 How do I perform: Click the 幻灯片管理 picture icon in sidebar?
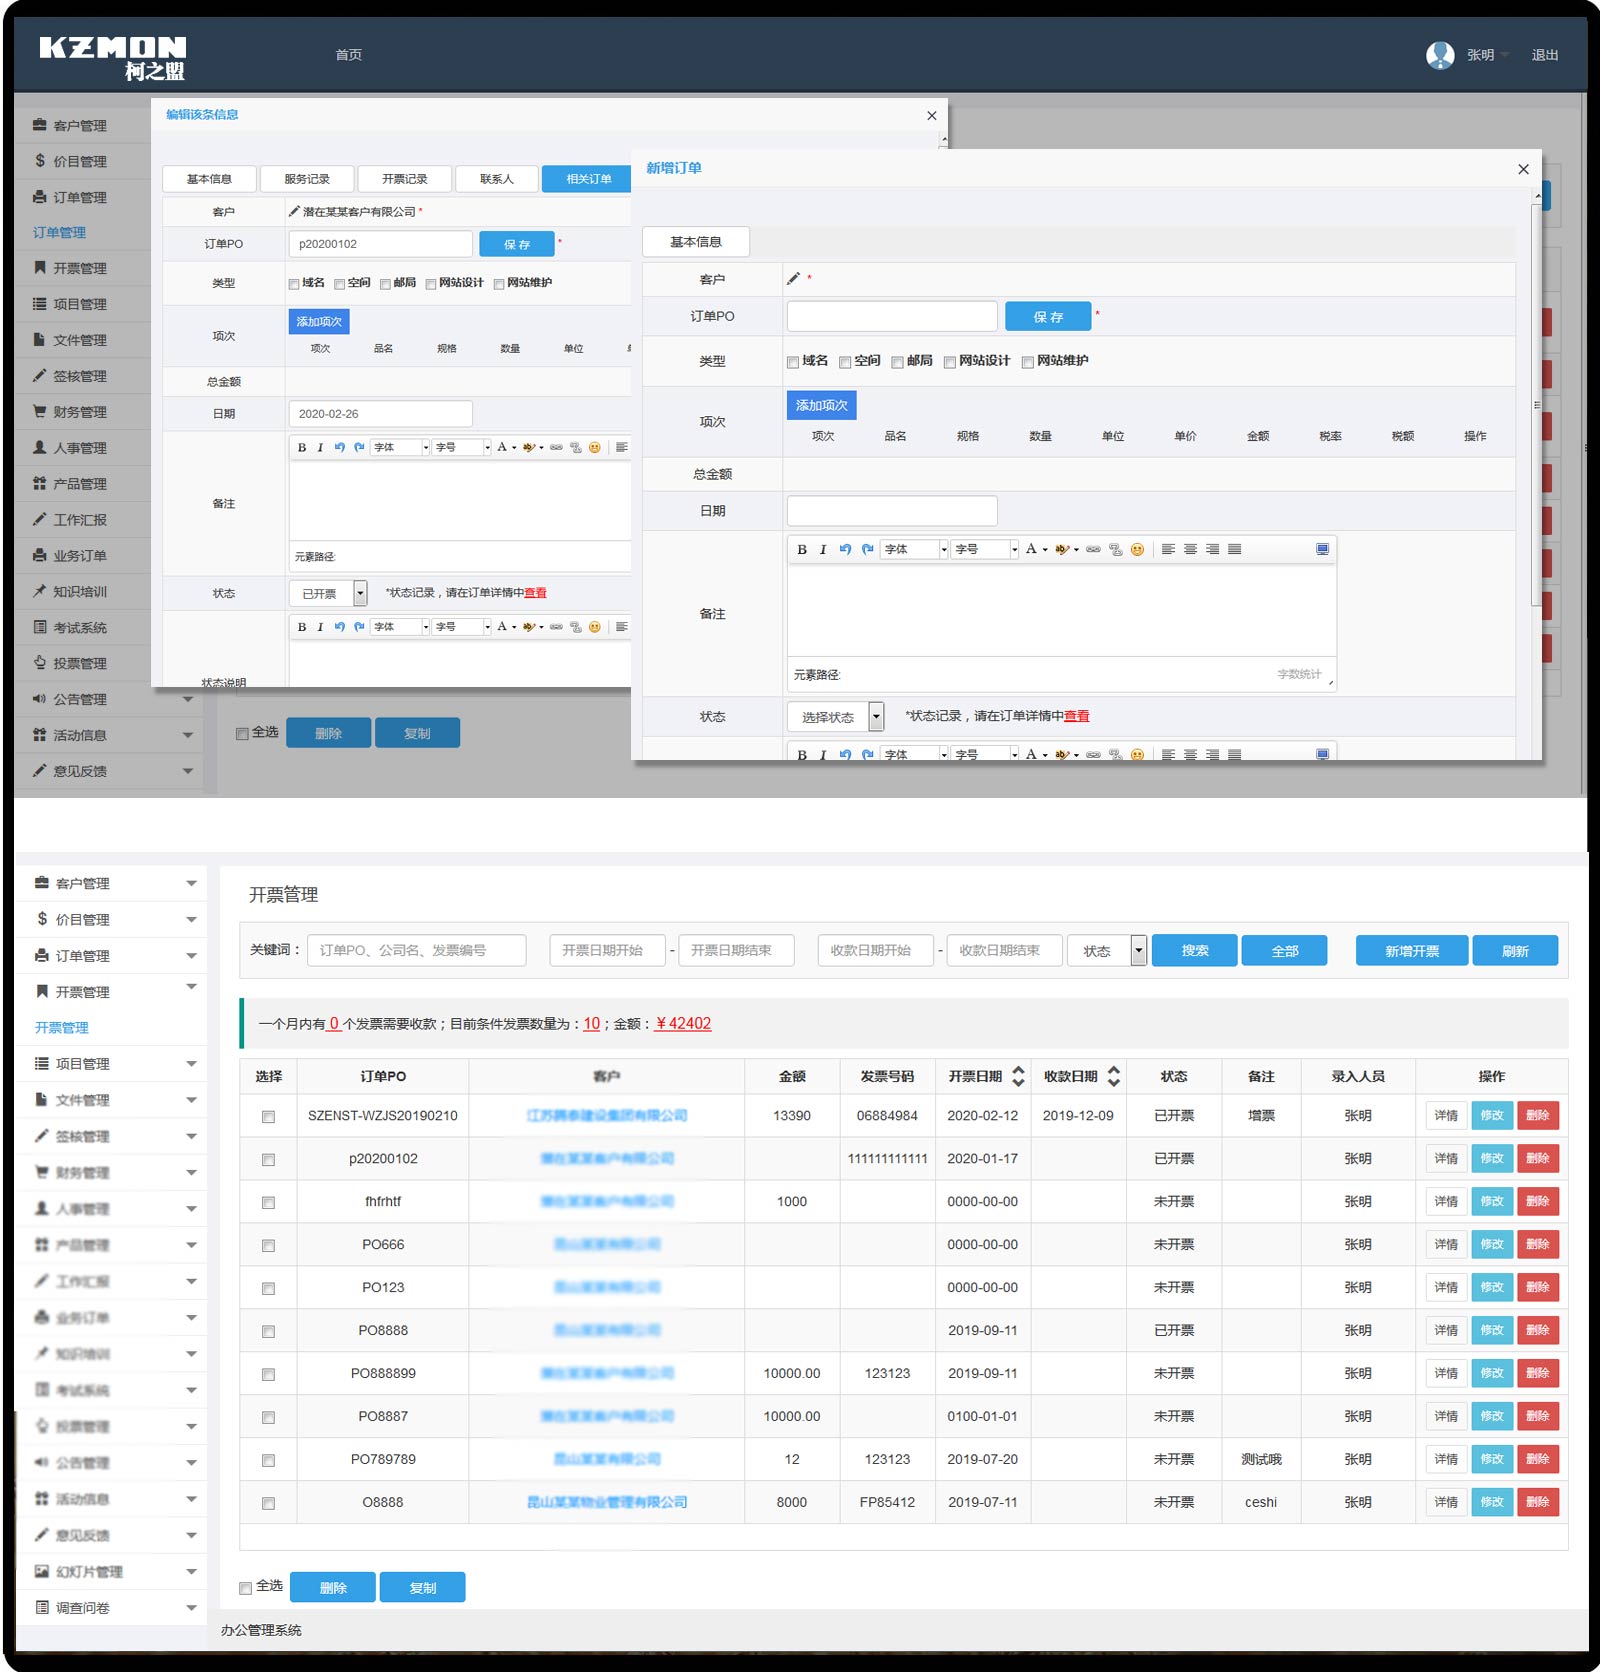point(42,1571)
